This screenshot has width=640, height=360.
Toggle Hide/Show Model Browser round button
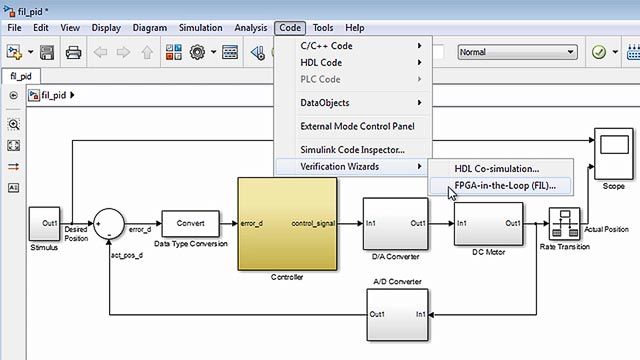click(13, 96)
